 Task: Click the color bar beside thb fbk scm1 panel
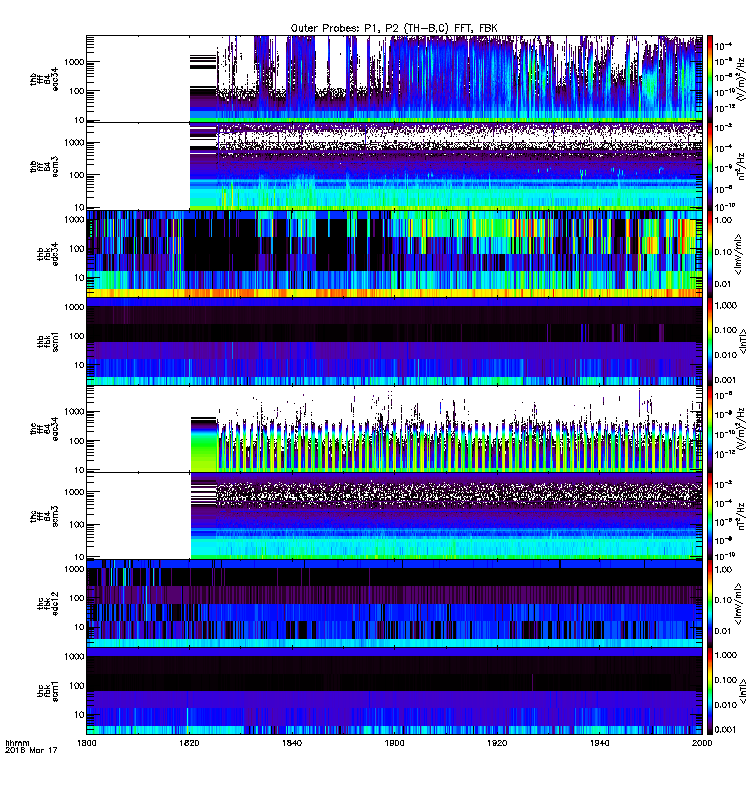click(709, 341)
